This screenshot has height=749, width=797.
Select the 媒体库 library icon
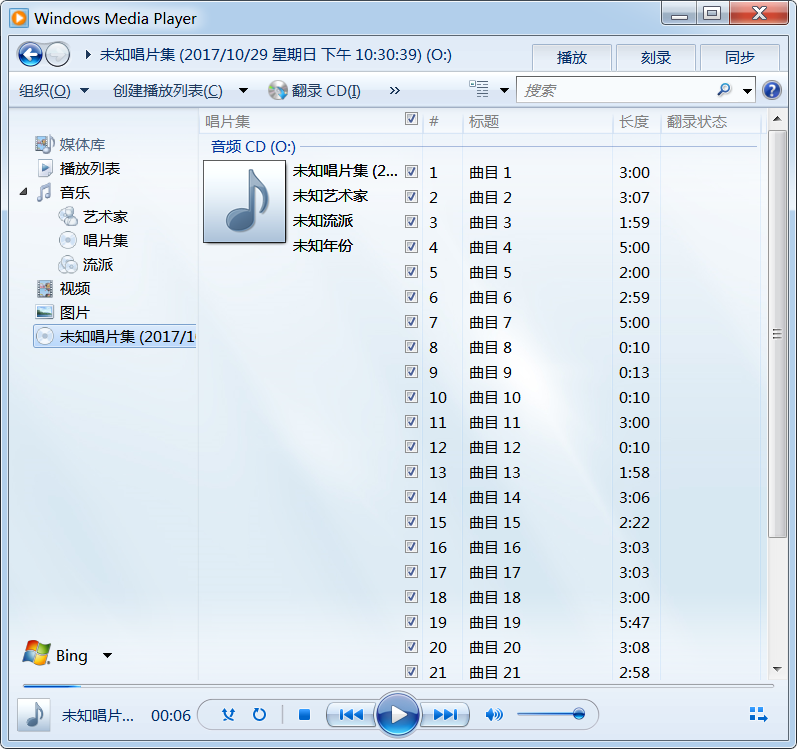pyautogui.click(x=44, y=144)
